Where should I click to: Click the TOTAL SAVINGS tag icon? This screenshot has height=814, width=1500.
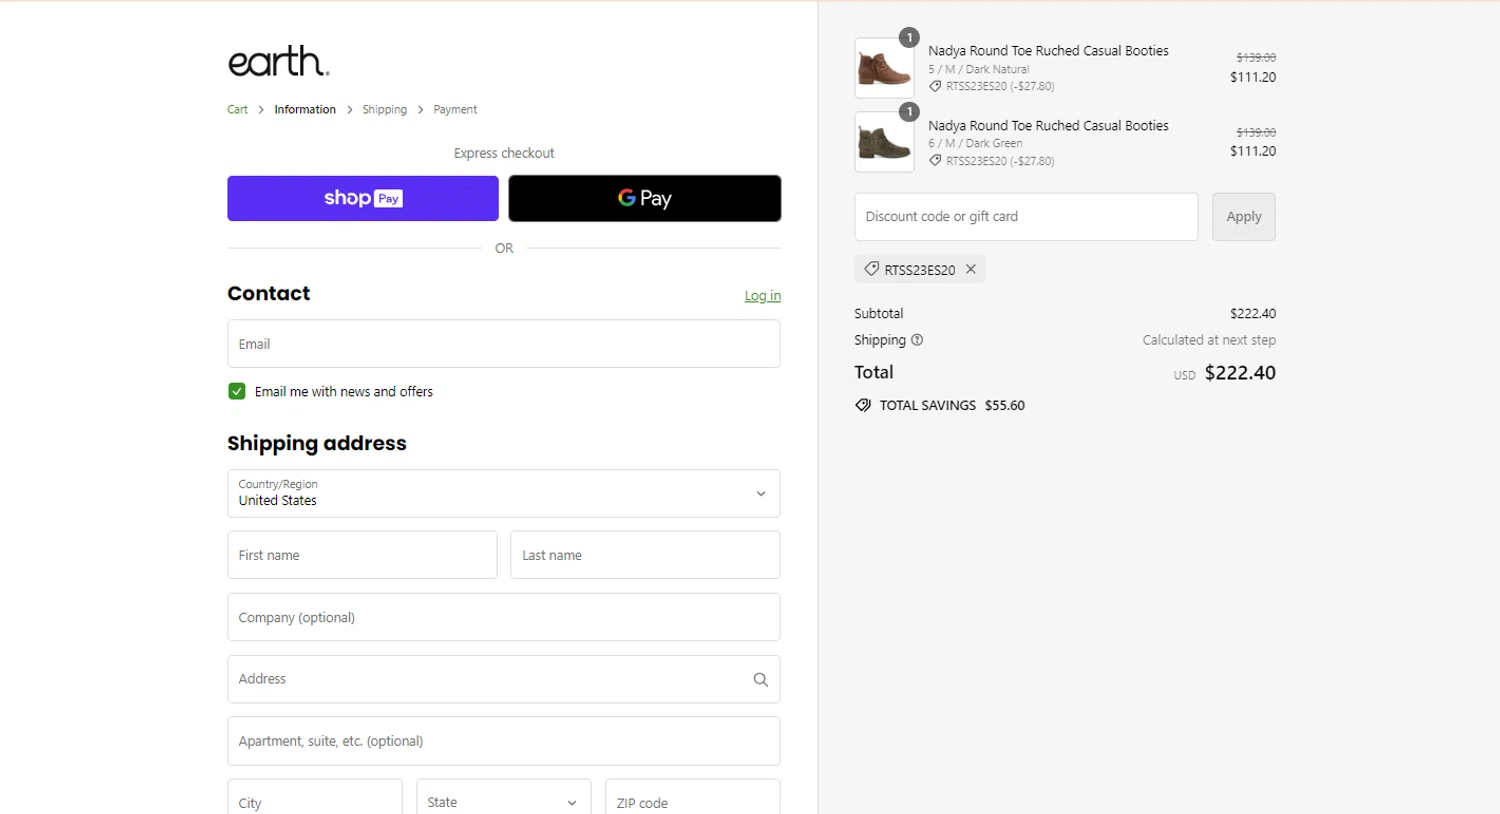[x=863, y=405]
